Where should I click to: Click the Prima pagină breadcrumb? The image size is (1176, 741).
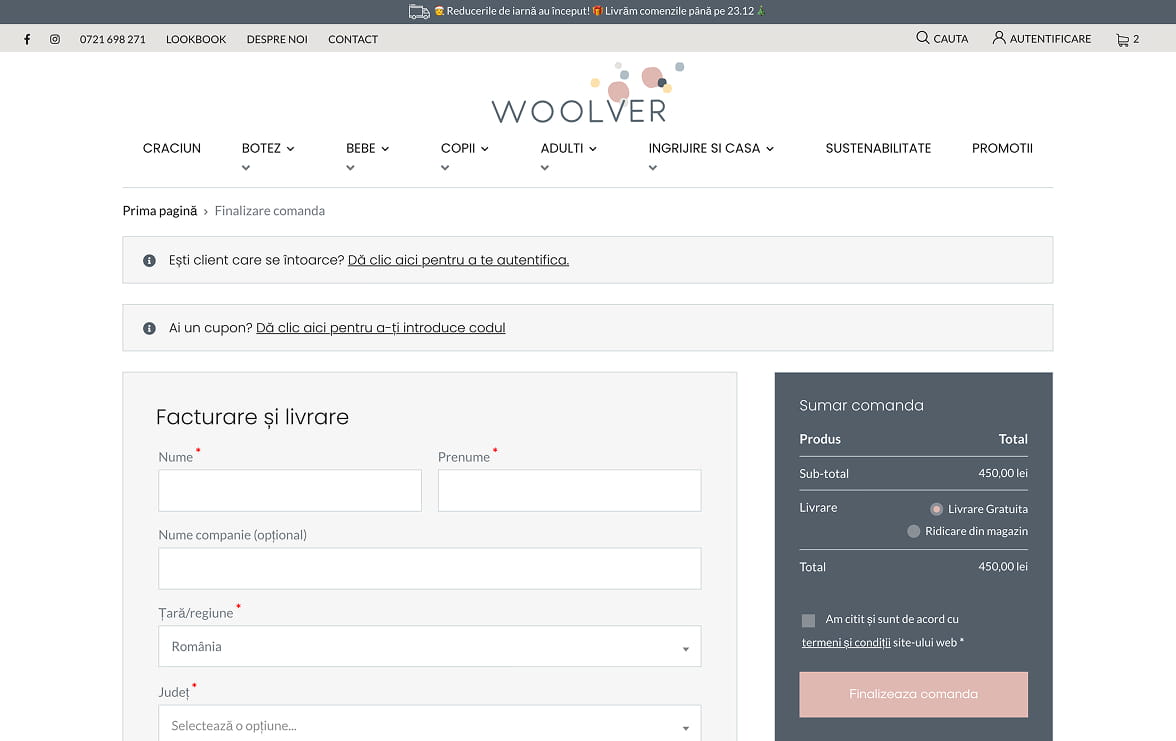point(160,211)
